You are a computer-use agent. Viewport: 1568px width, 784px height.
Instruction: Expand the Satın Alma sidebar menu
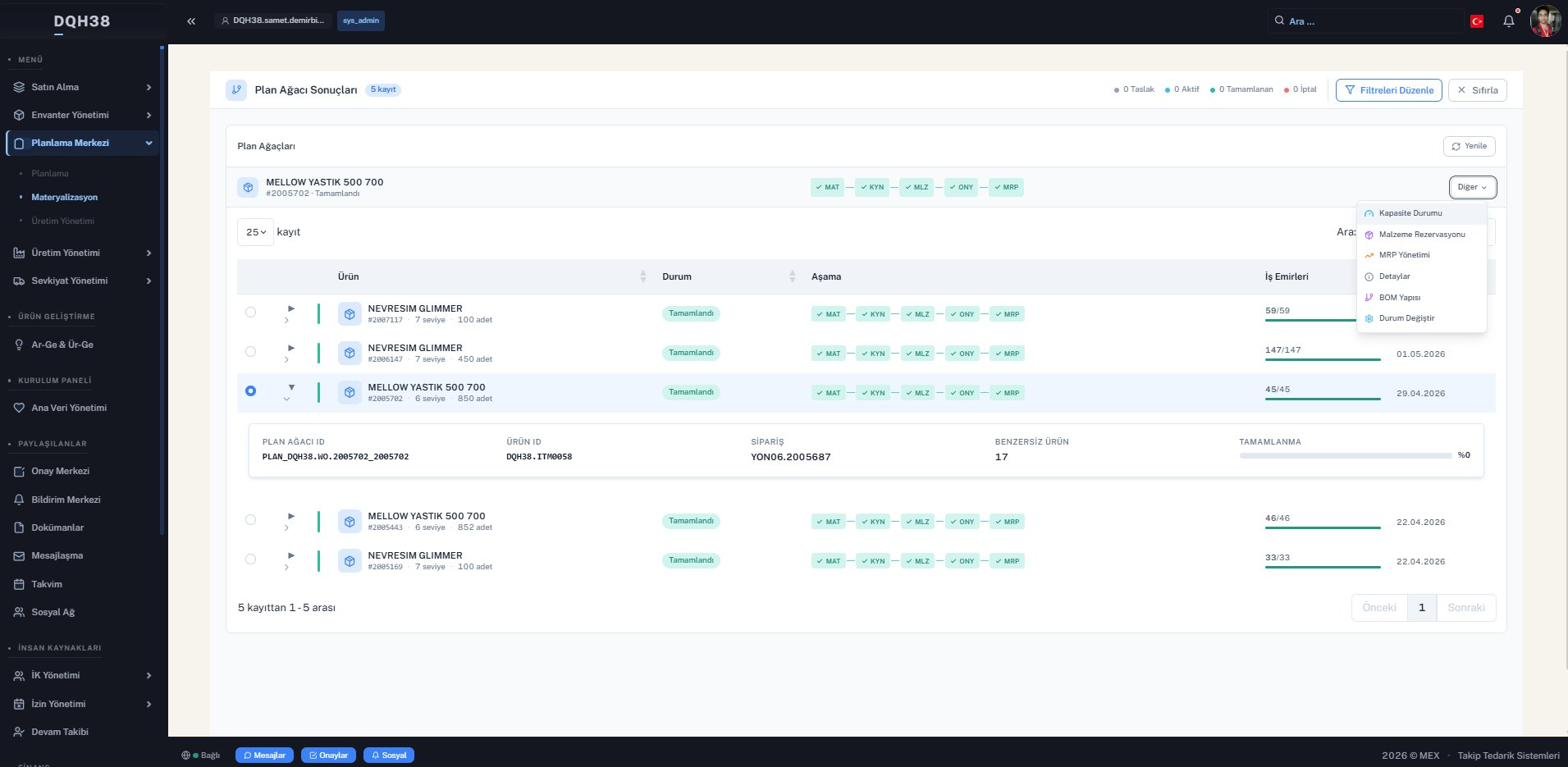tap(81, 87)
